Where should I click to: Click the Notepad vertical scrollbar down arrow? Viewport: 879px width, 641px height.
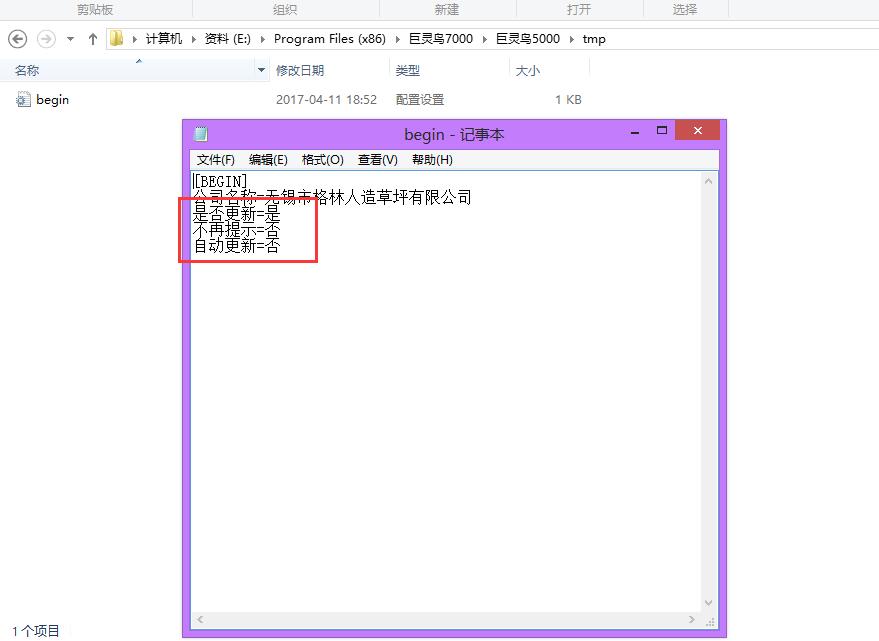[709, 603]
